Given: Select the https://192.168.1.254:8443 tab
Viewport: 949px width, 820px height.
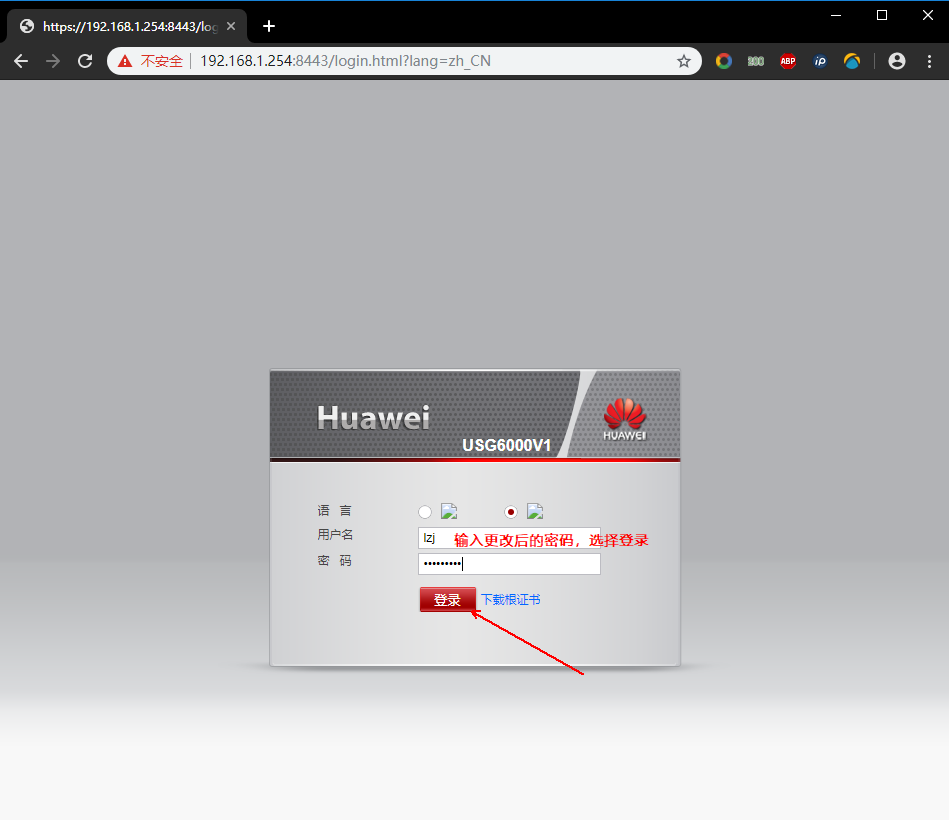Looking at the screenshot, I should tap(127, 26).
